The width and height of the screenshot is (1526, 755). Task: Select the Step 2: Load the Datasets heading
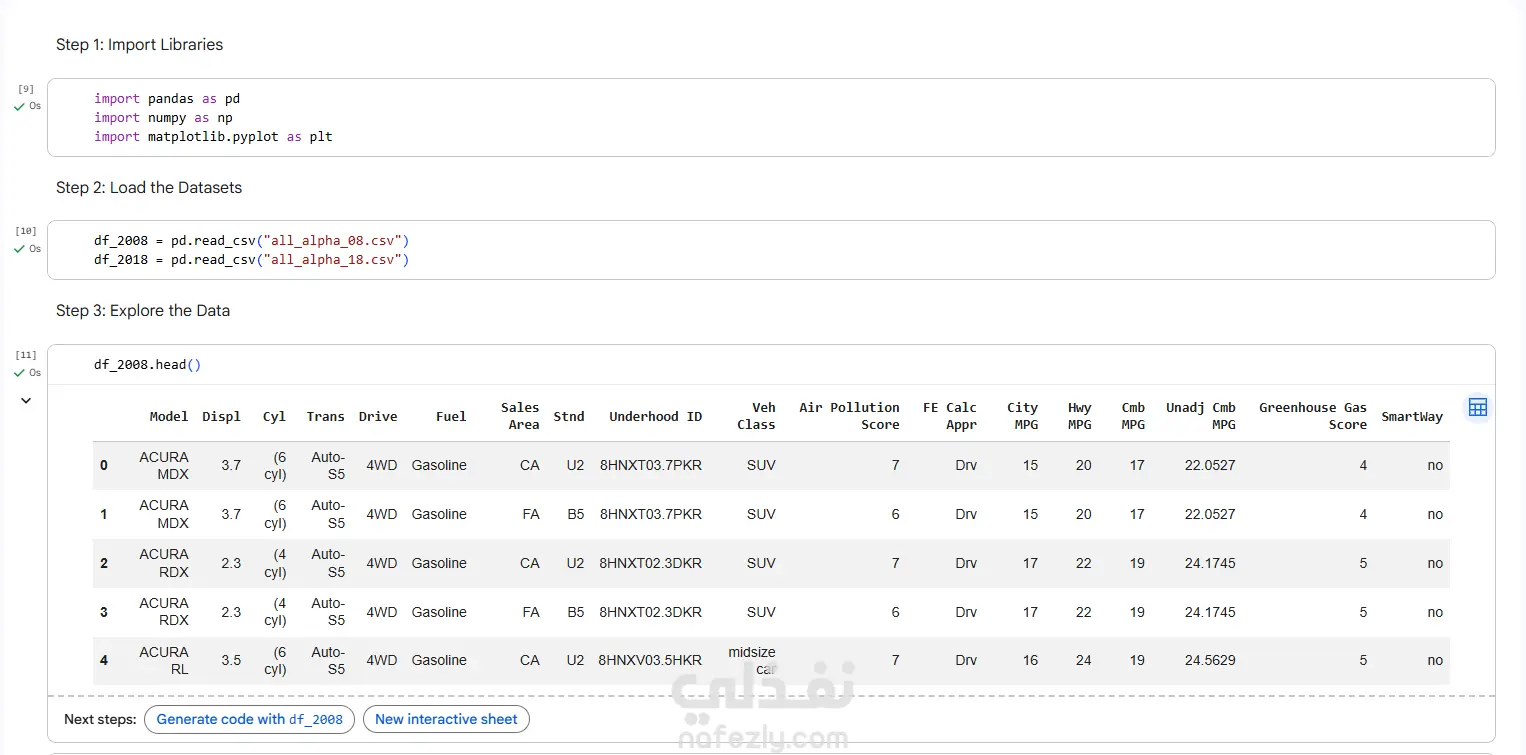[149, 188]
